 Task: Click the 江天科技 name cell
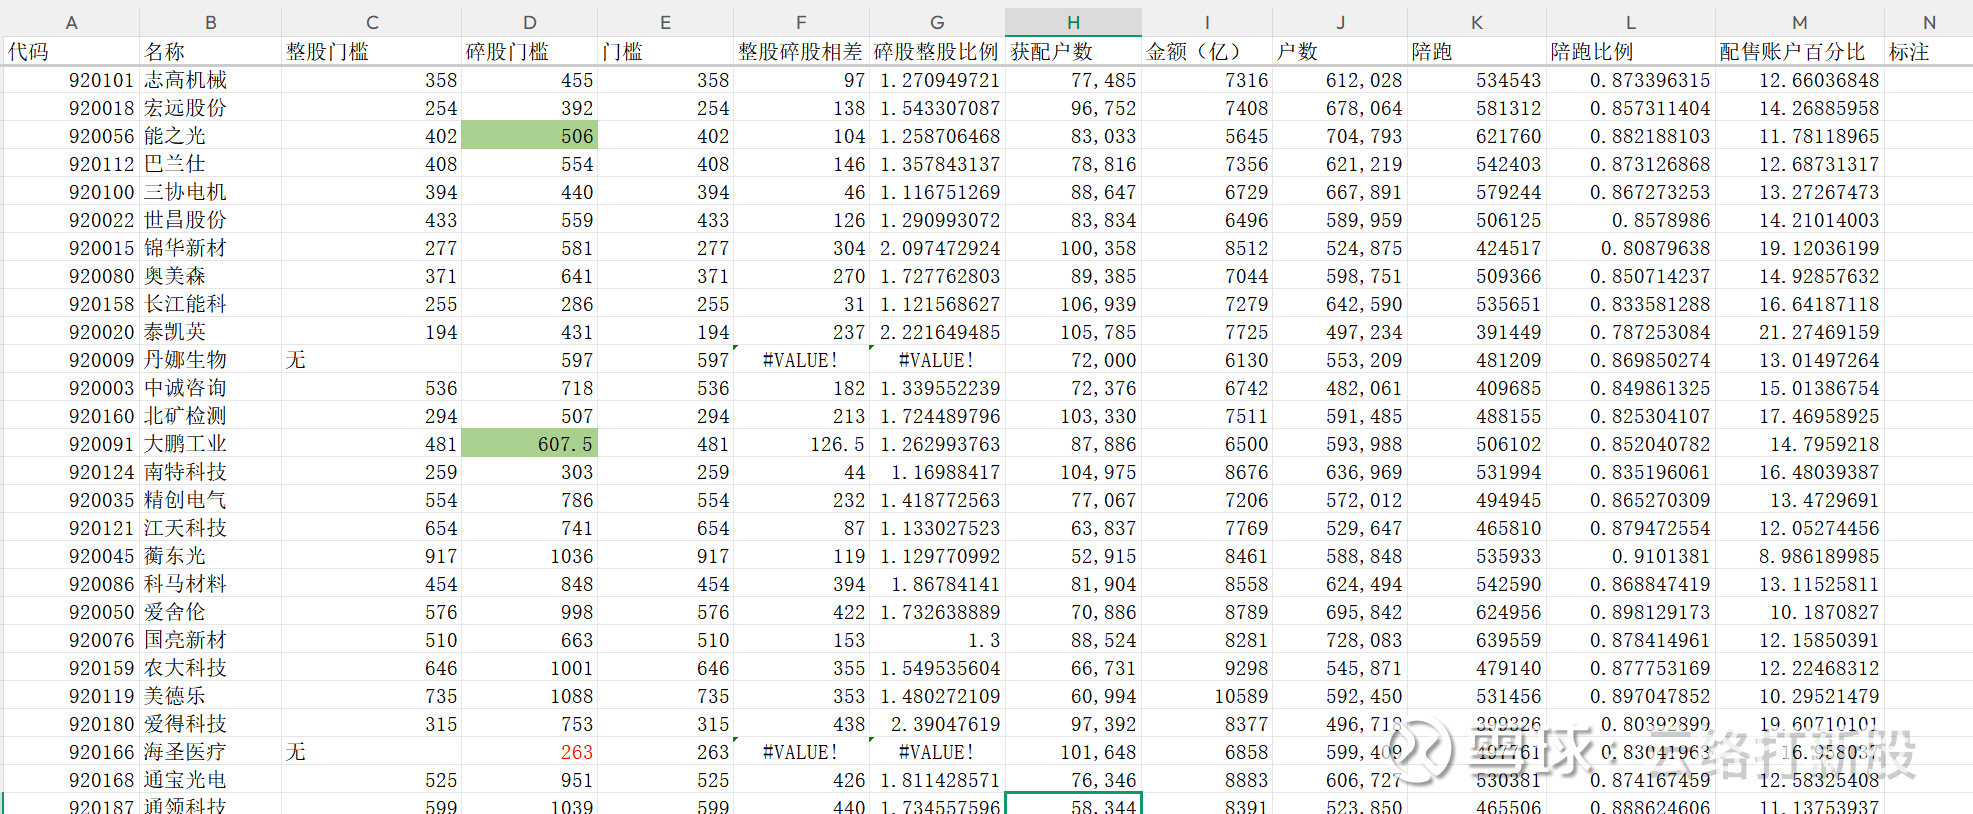(210, 528)
